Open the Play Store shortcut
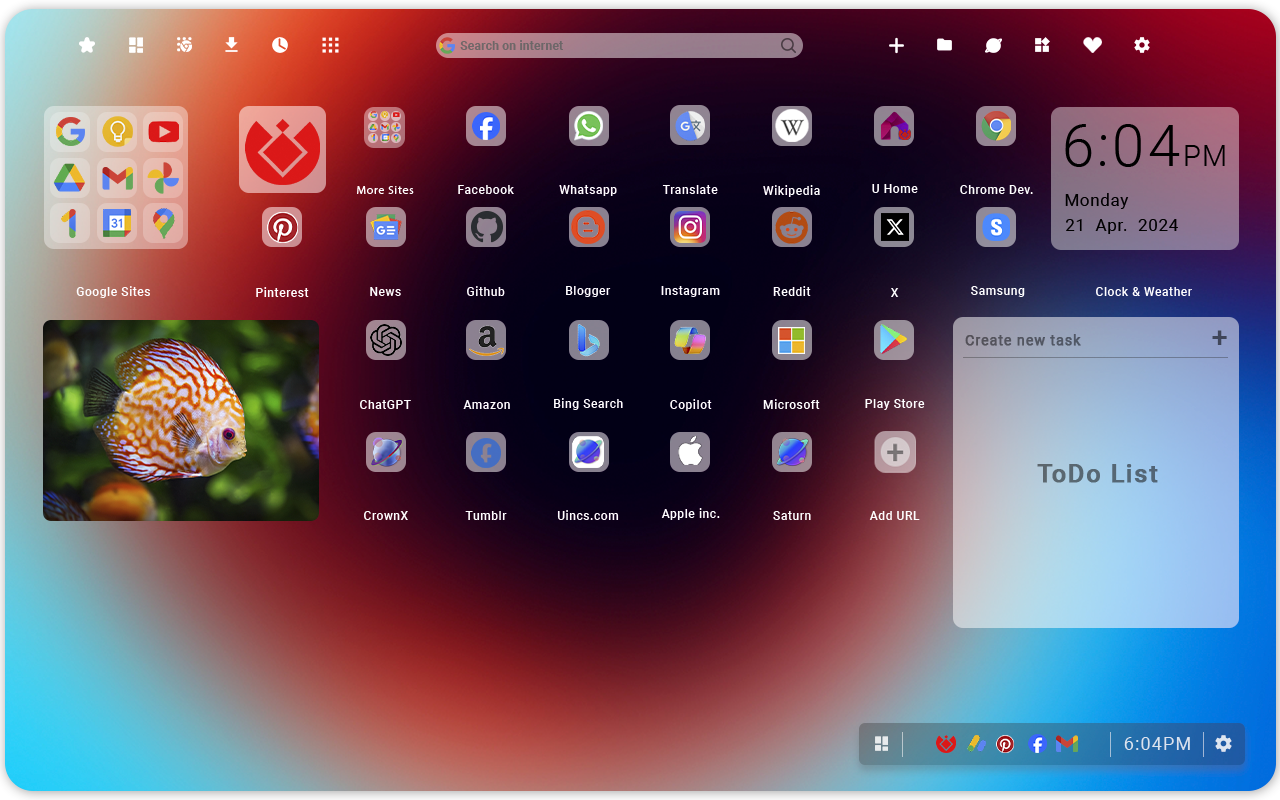This screenshot has height=800, width=1280. 893,340
